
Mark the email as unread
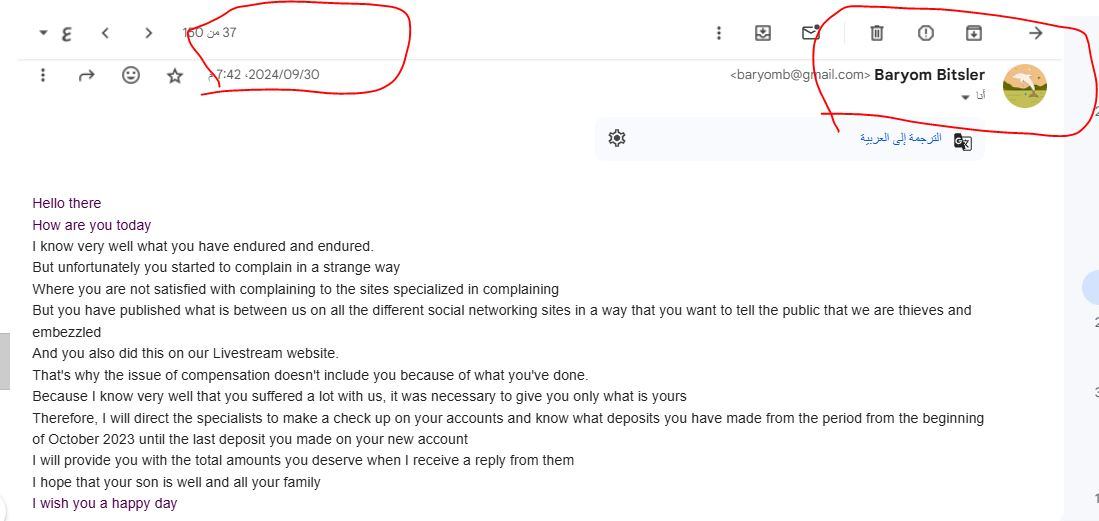click(x=811, y=33)
